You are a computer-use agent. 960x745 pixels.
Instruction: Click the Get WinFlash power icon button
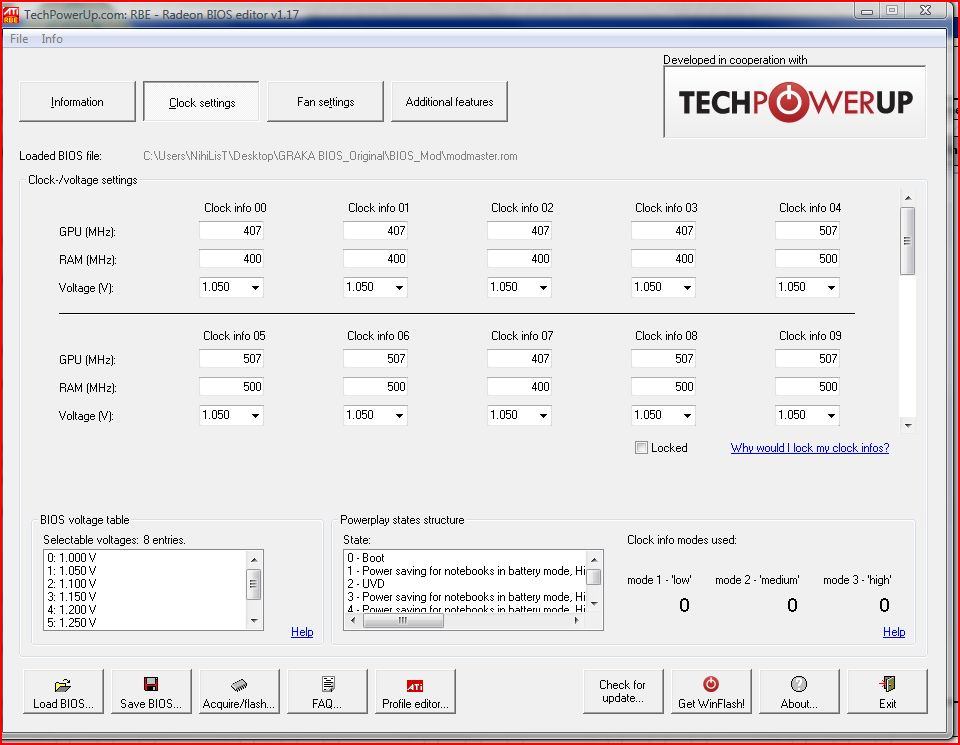click(x=711, y=692)
